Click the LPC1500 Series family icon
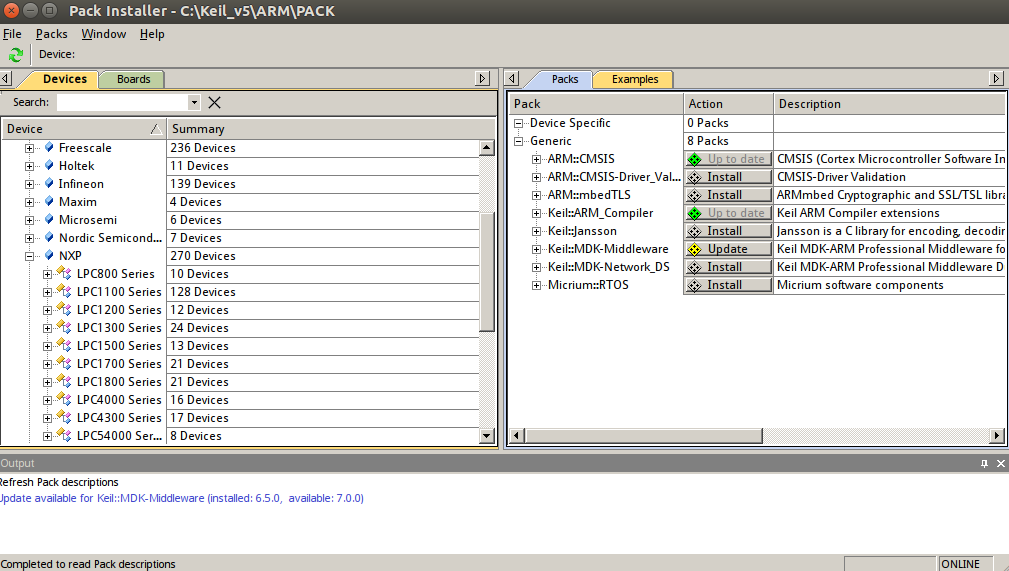The width and height of the screenshot is (1009, 571). click(x=64, y=345)
